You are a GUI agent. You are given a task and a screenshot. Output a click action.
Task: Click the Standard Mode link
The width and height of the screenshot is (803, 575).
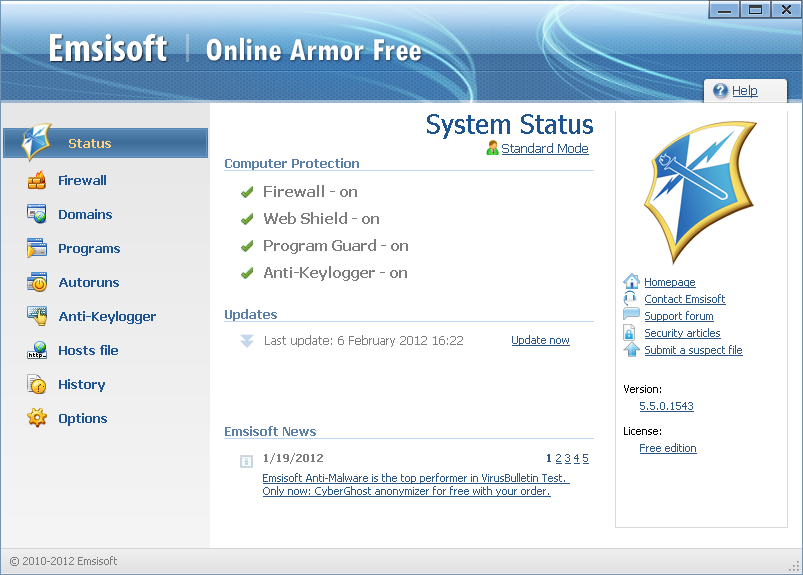[x=545, y=148]
